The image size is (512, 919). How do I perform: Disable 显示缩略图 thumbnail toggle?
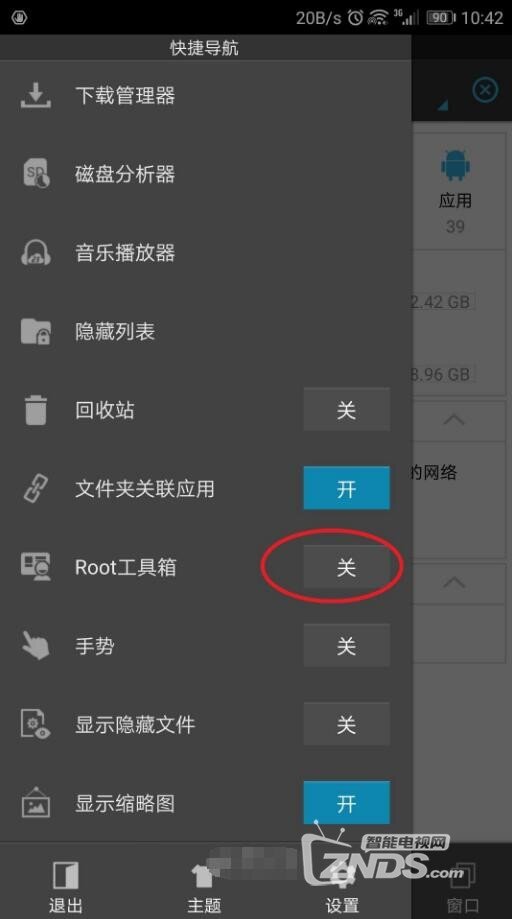346,803
